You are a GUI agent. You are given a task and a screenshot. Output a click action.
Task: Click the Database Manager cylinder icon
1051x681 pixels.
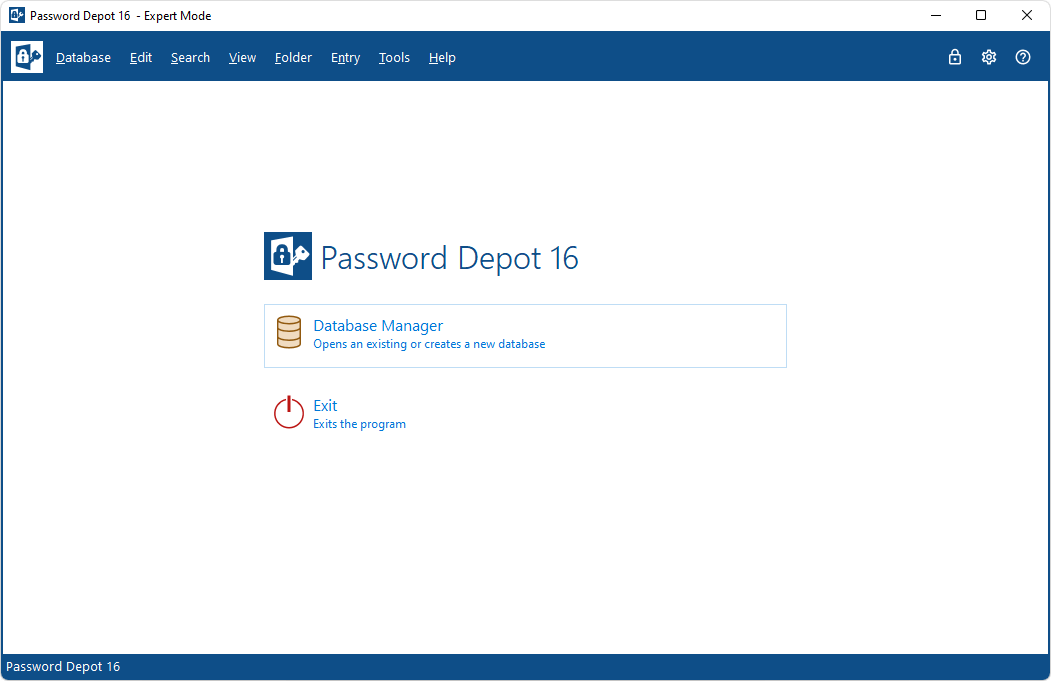pyautogui.click(x=289, y=332)
